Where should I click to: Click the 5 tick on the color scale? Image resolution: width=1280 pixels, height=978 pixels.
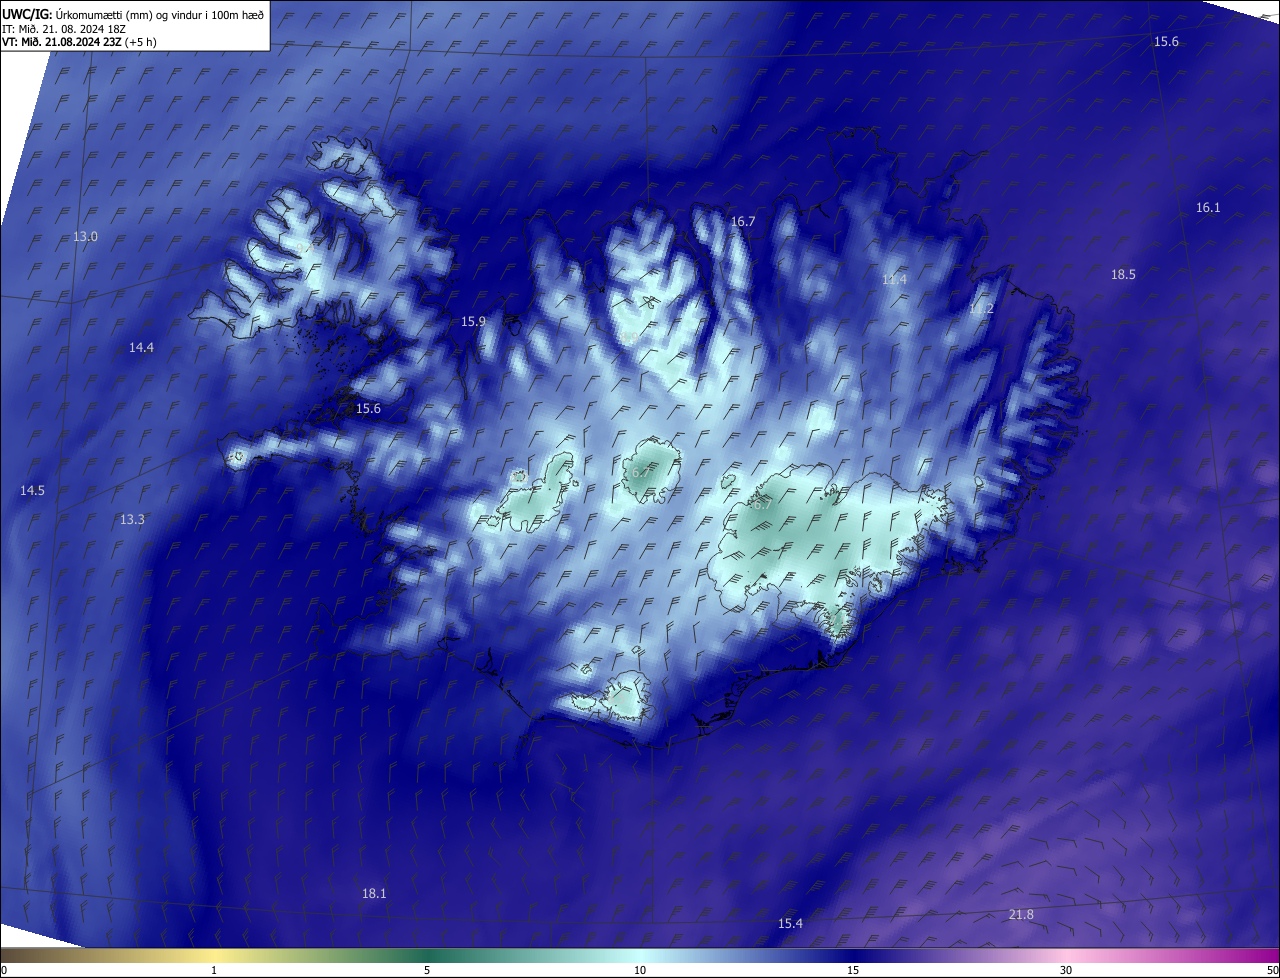(x=427, y=970)
